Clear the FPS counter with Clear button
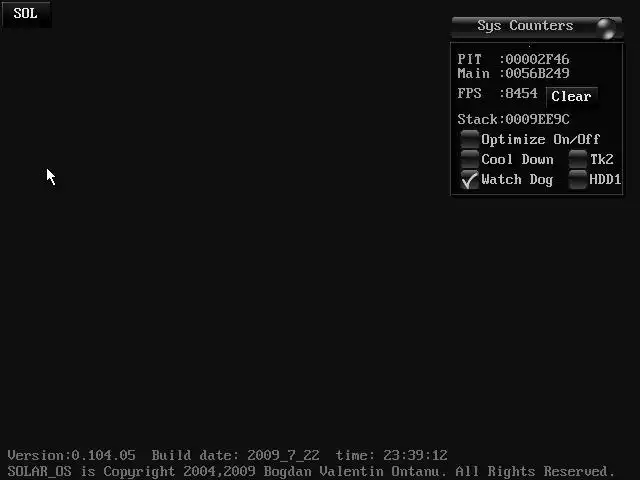 click(x=571, y=96)
